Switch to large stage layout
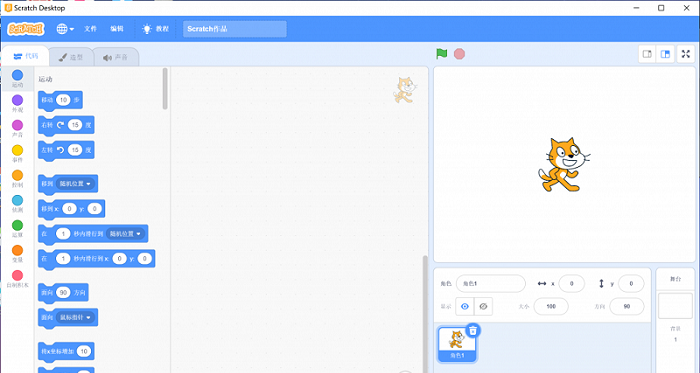 click(665, 54)
